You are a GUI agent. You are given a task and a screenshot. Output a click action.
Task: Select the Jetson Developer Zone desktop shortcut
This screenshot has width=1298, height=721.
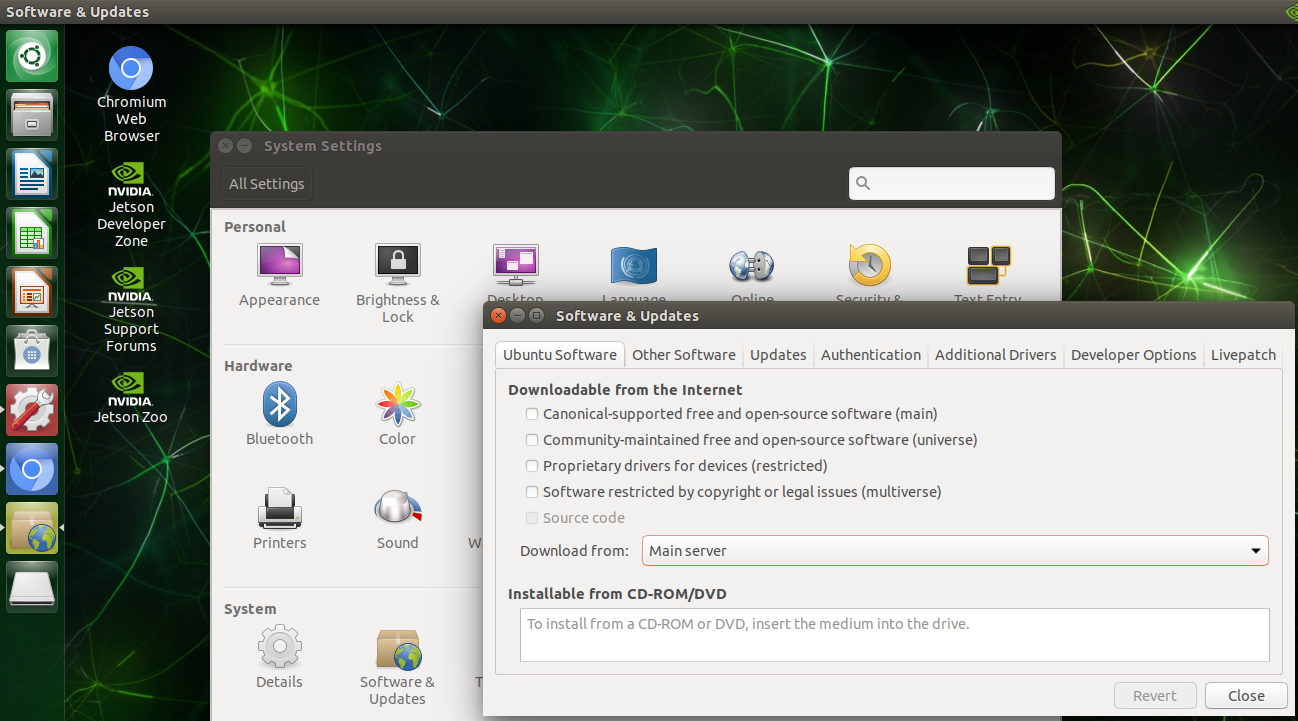pyautogui.click(x=131, y=204)
